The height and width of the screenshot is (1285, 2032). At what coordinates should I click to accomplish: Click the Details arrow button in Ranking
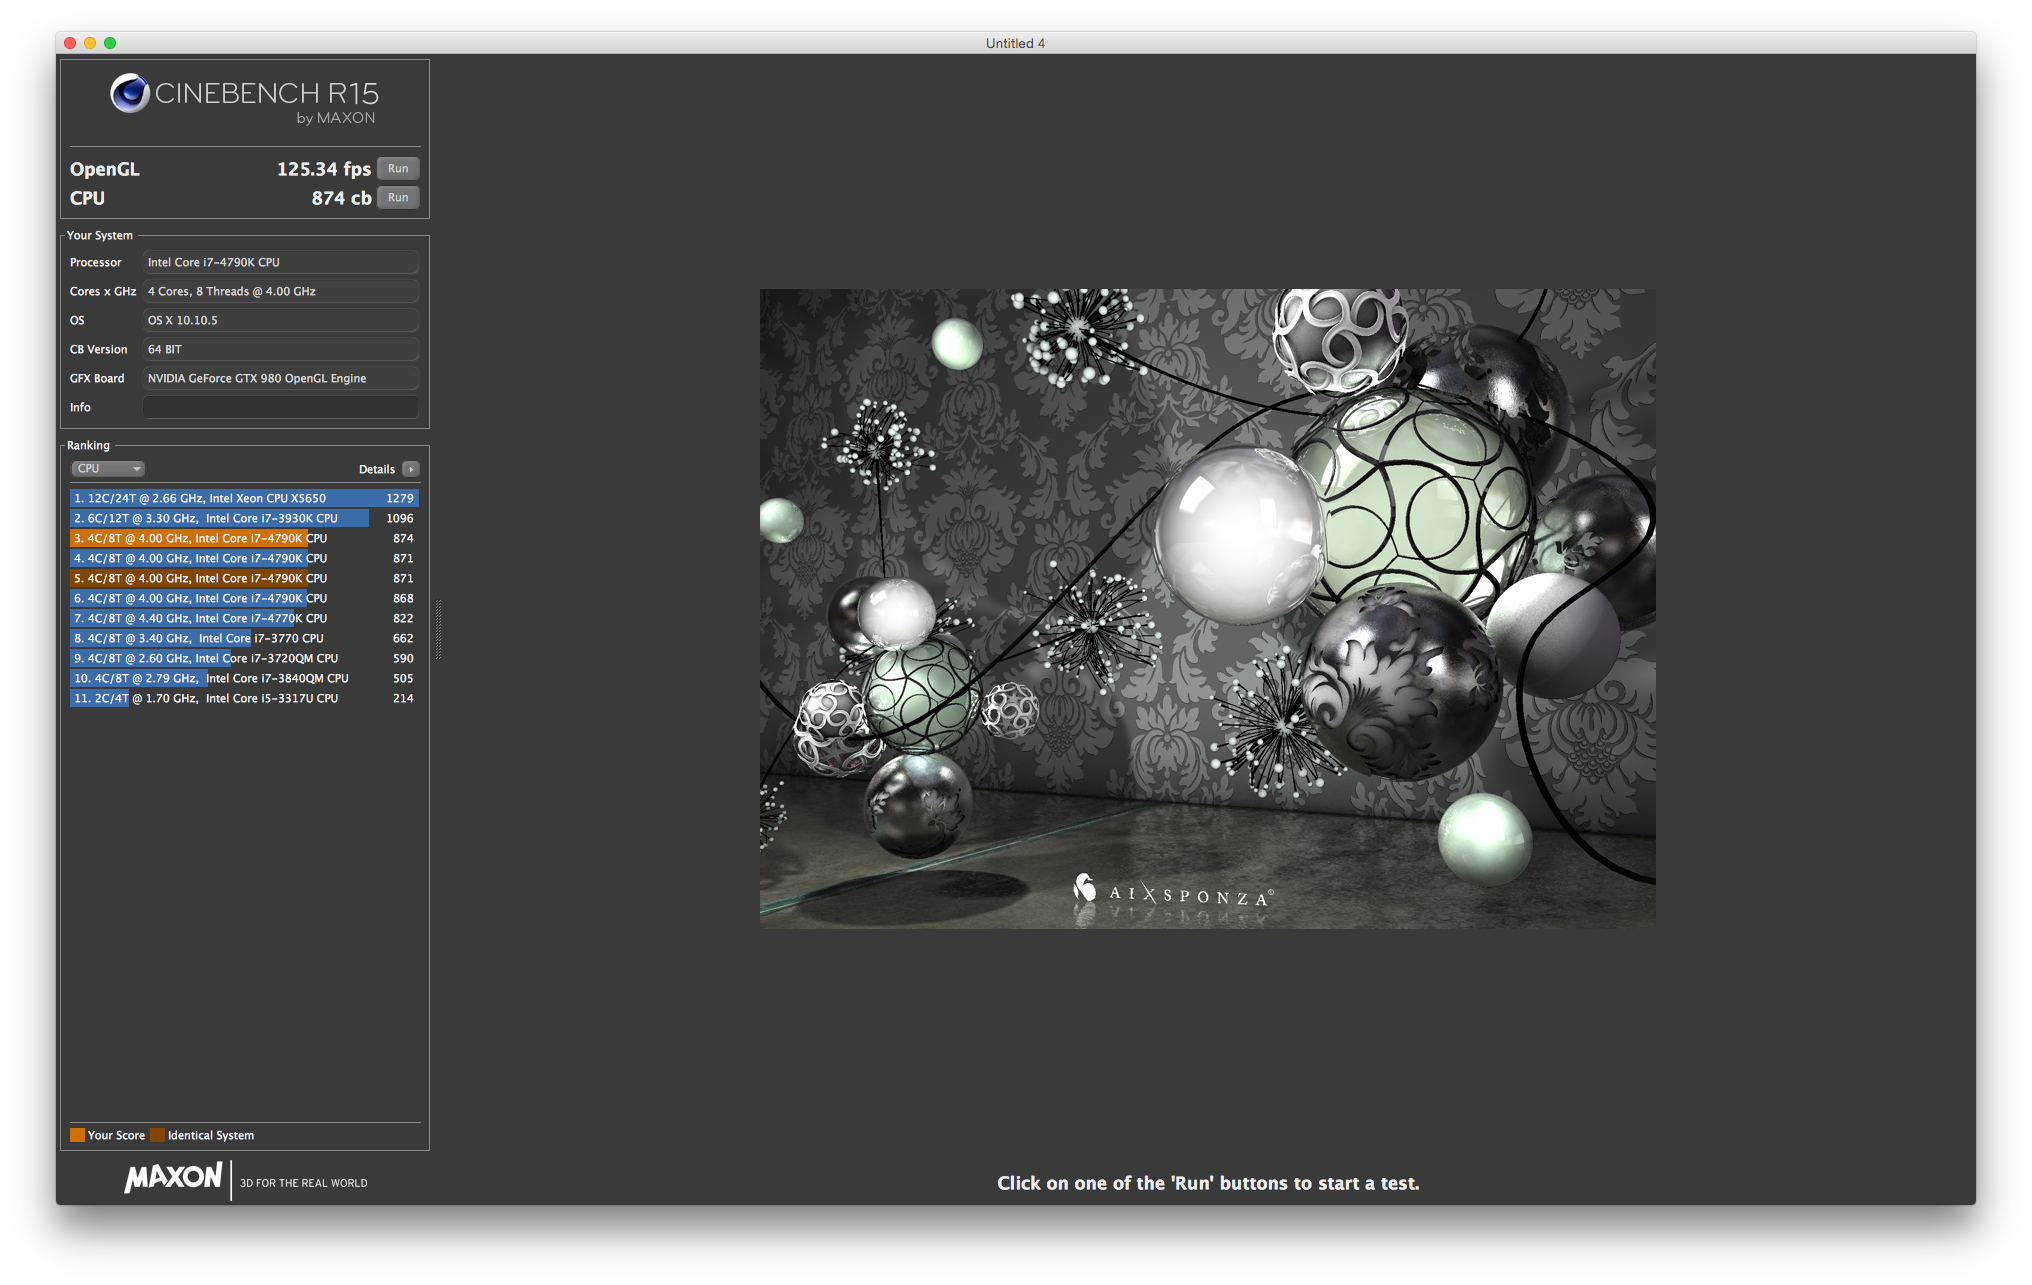[411, 469]
